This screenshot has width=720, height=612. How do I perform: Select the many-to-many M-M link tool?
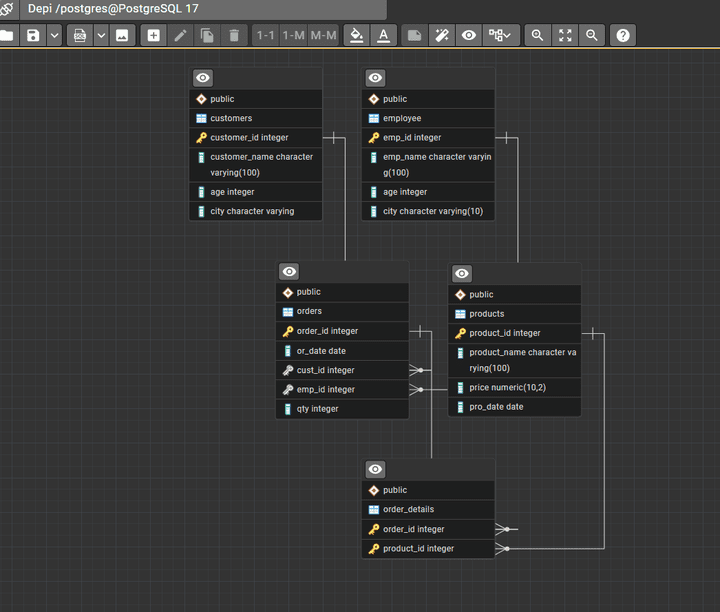click(324, 35)
